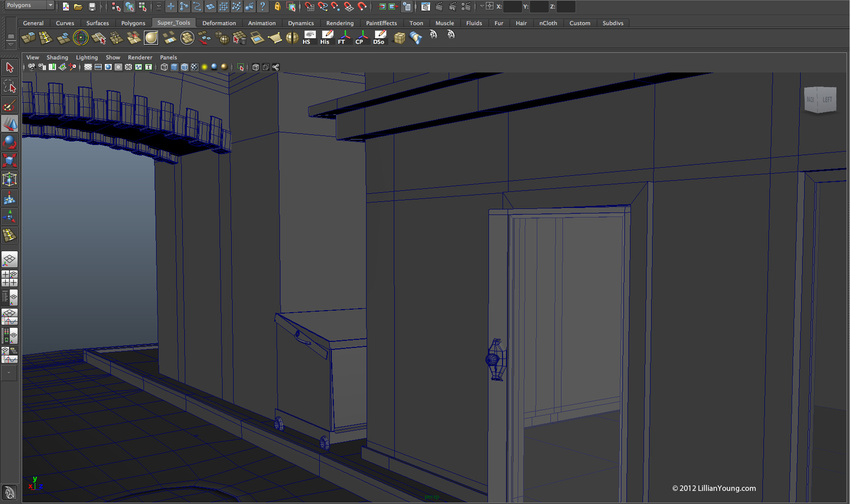Click the circled target shelf icon
The image size is (850, 504).
pyautogui.click(x=80, y=37)
